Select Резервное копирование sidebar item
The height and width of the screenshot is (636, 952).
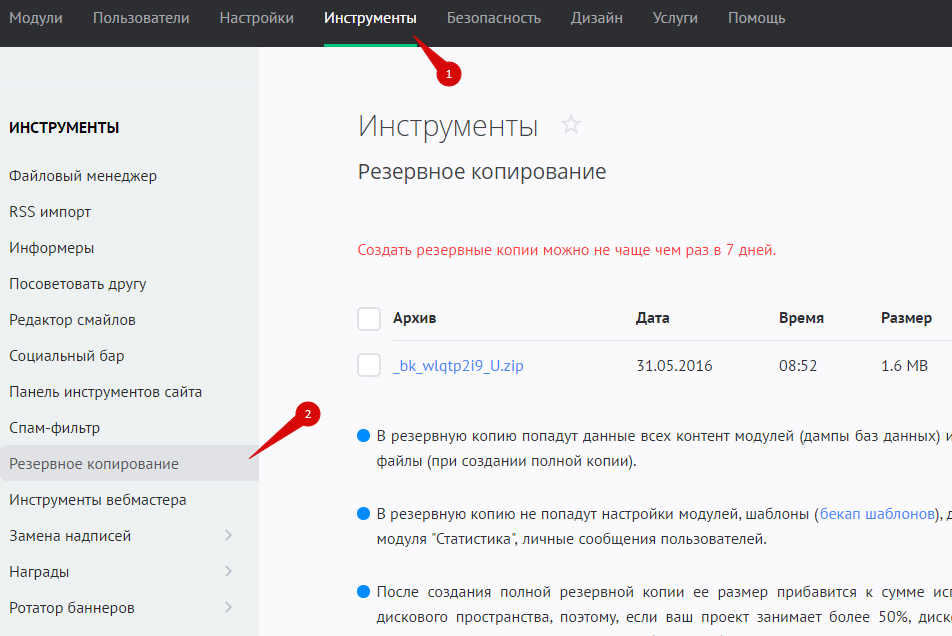pos(94,464)
